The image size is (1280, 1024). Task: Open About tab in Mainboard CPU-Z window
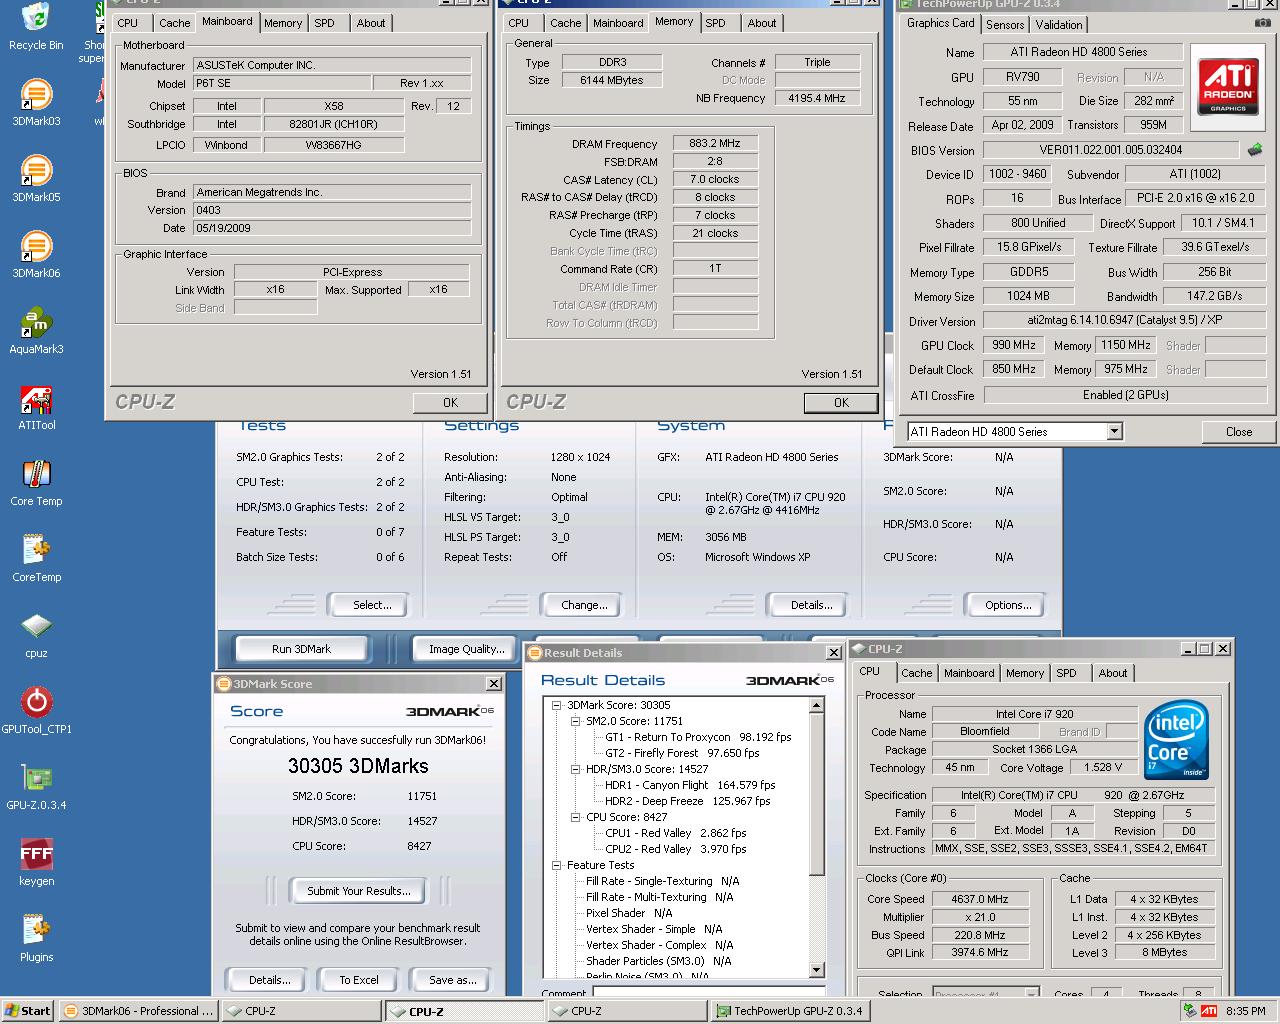coord(371,23)
